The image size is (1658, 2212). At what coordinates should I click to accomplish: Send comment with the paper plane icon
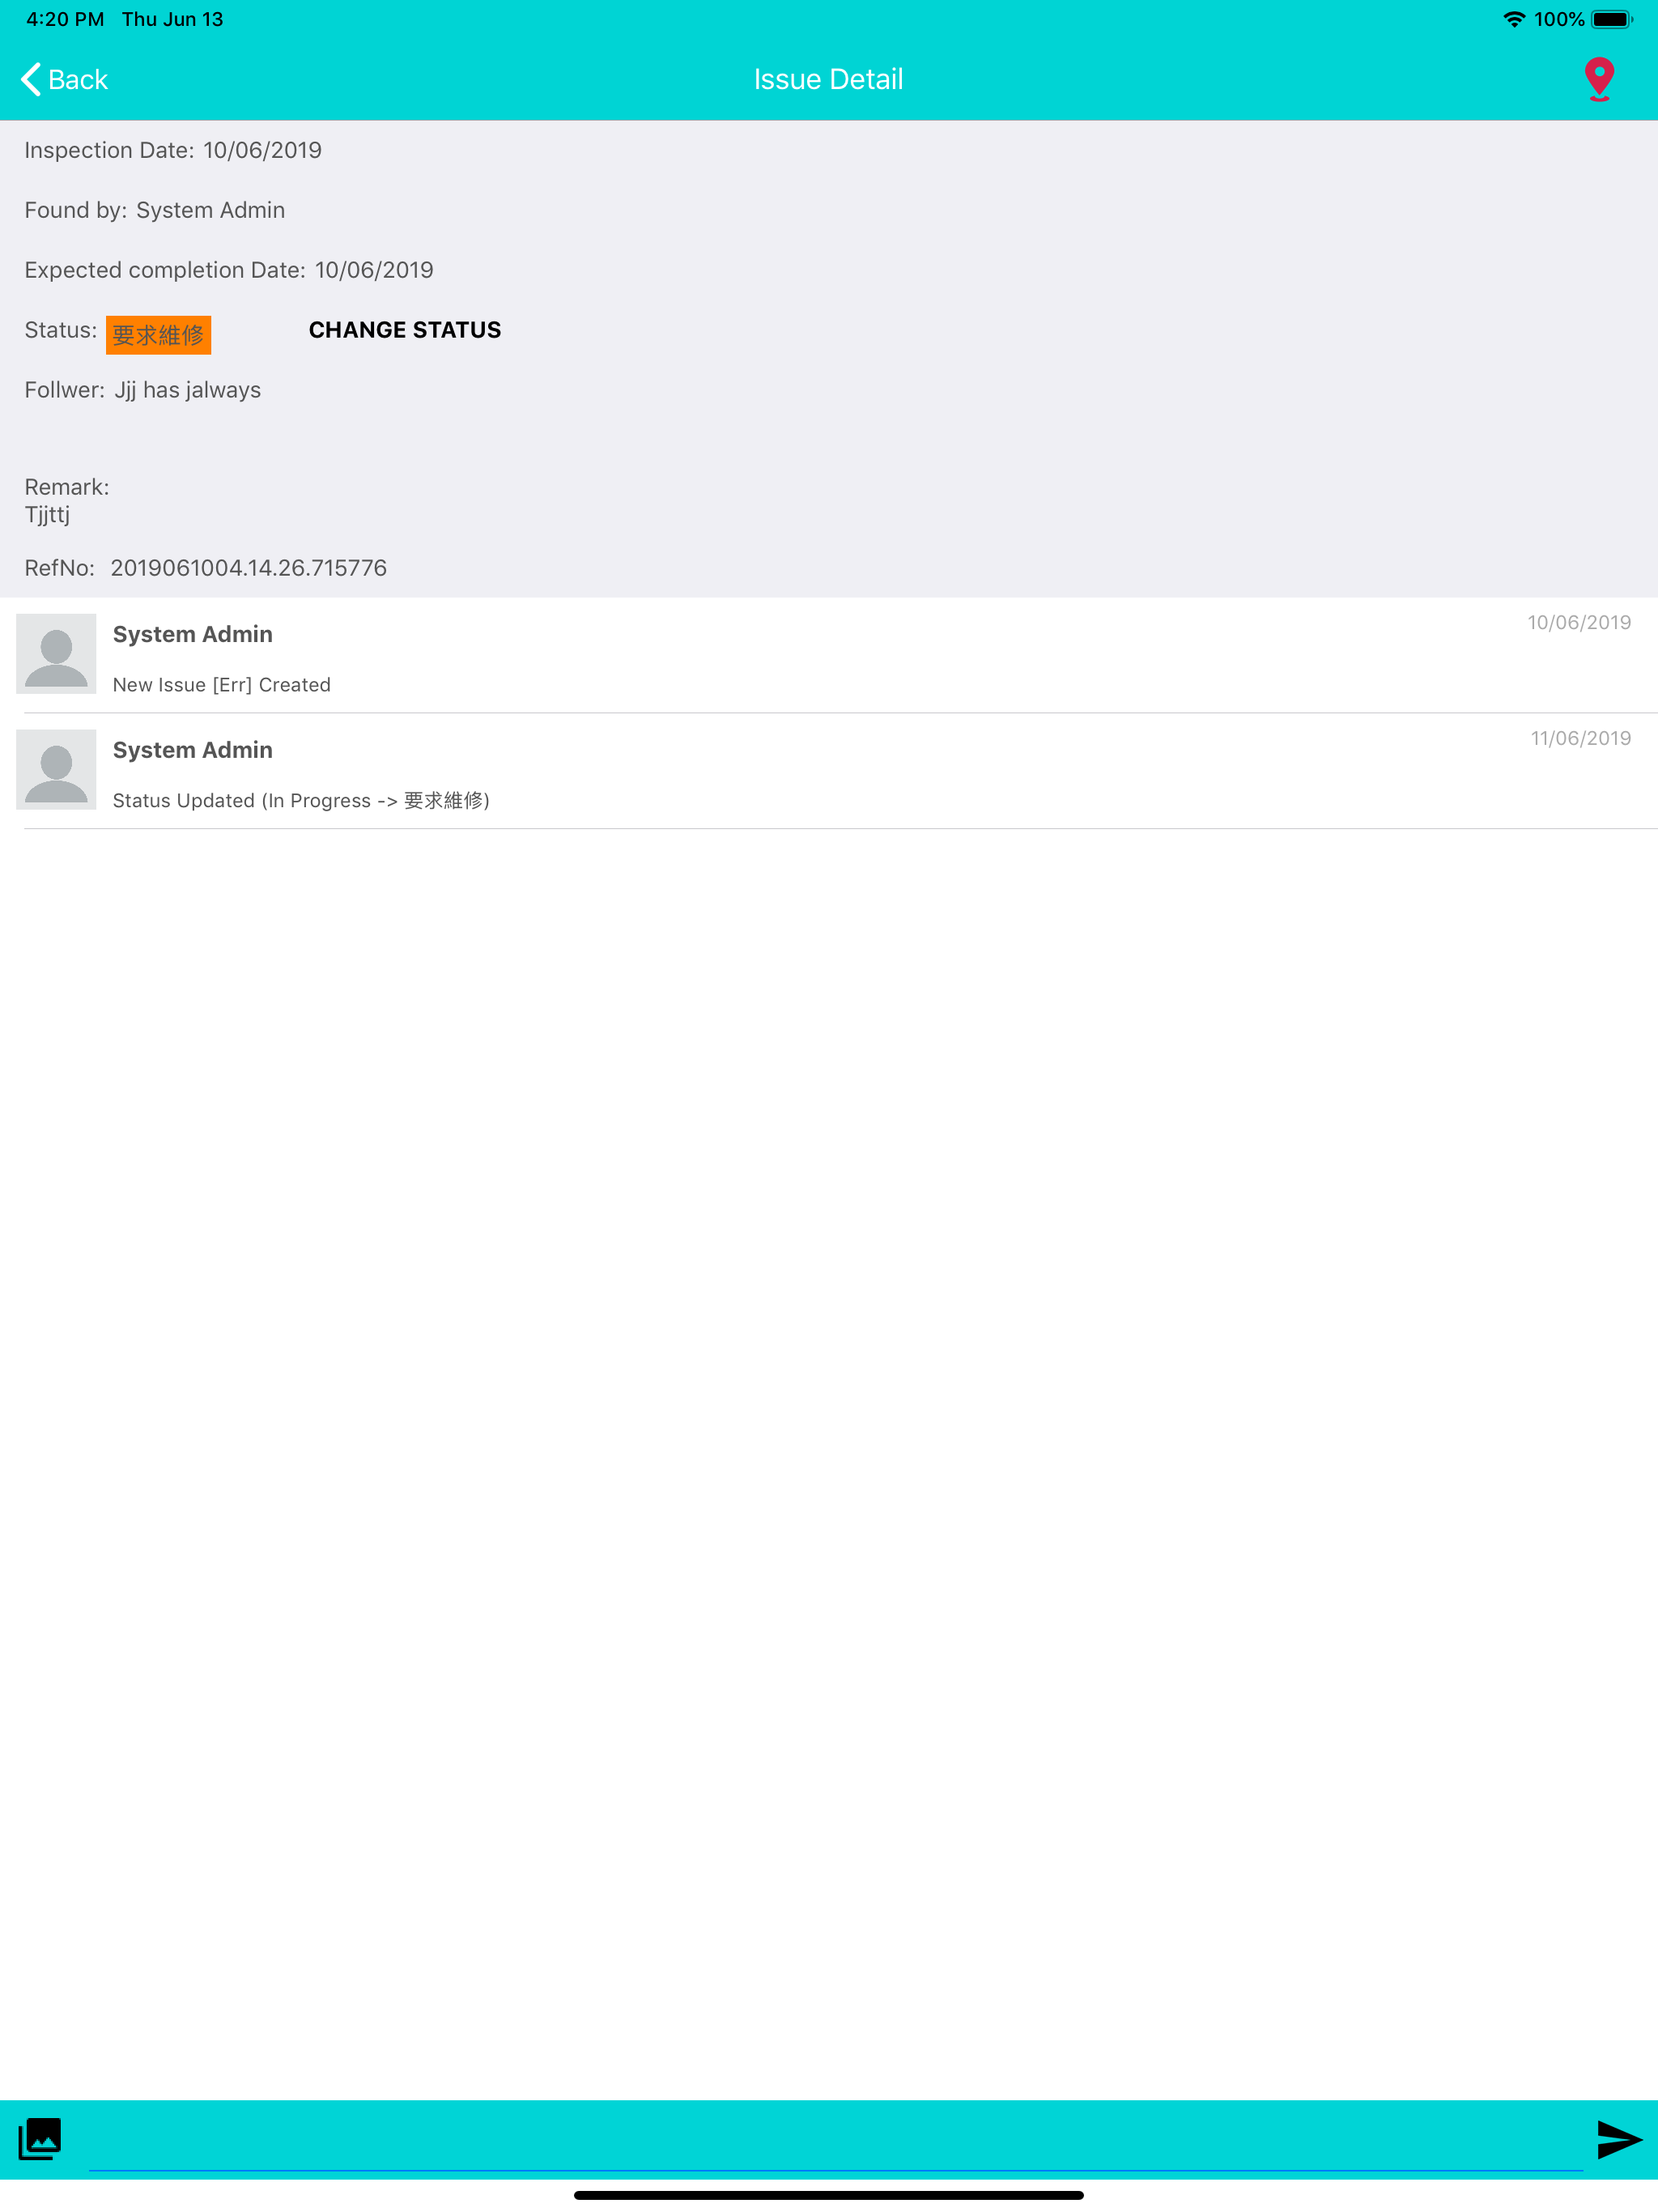pyautogui.click(x=1619, y=2140)
